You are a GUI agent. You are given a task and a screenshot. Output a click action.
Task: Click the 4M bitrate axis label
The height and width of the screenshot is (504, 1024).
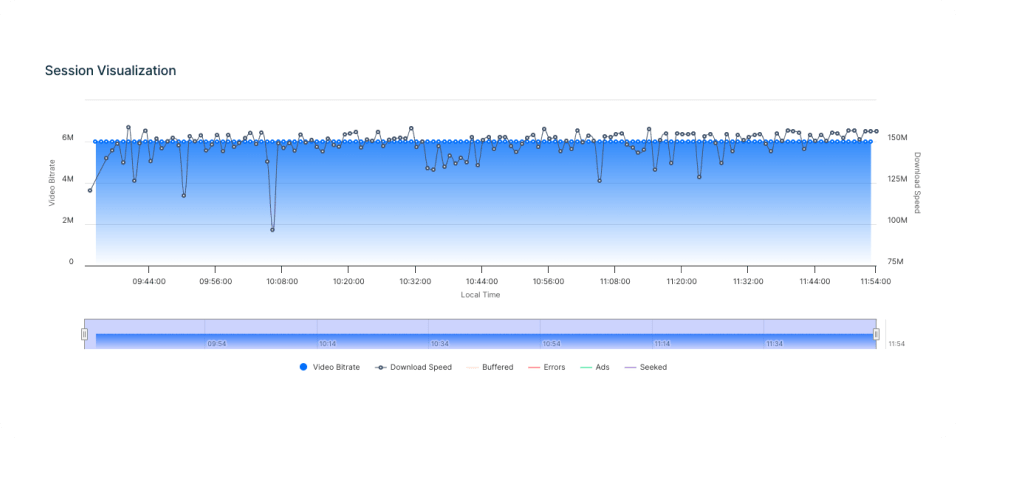click(68, 179)
